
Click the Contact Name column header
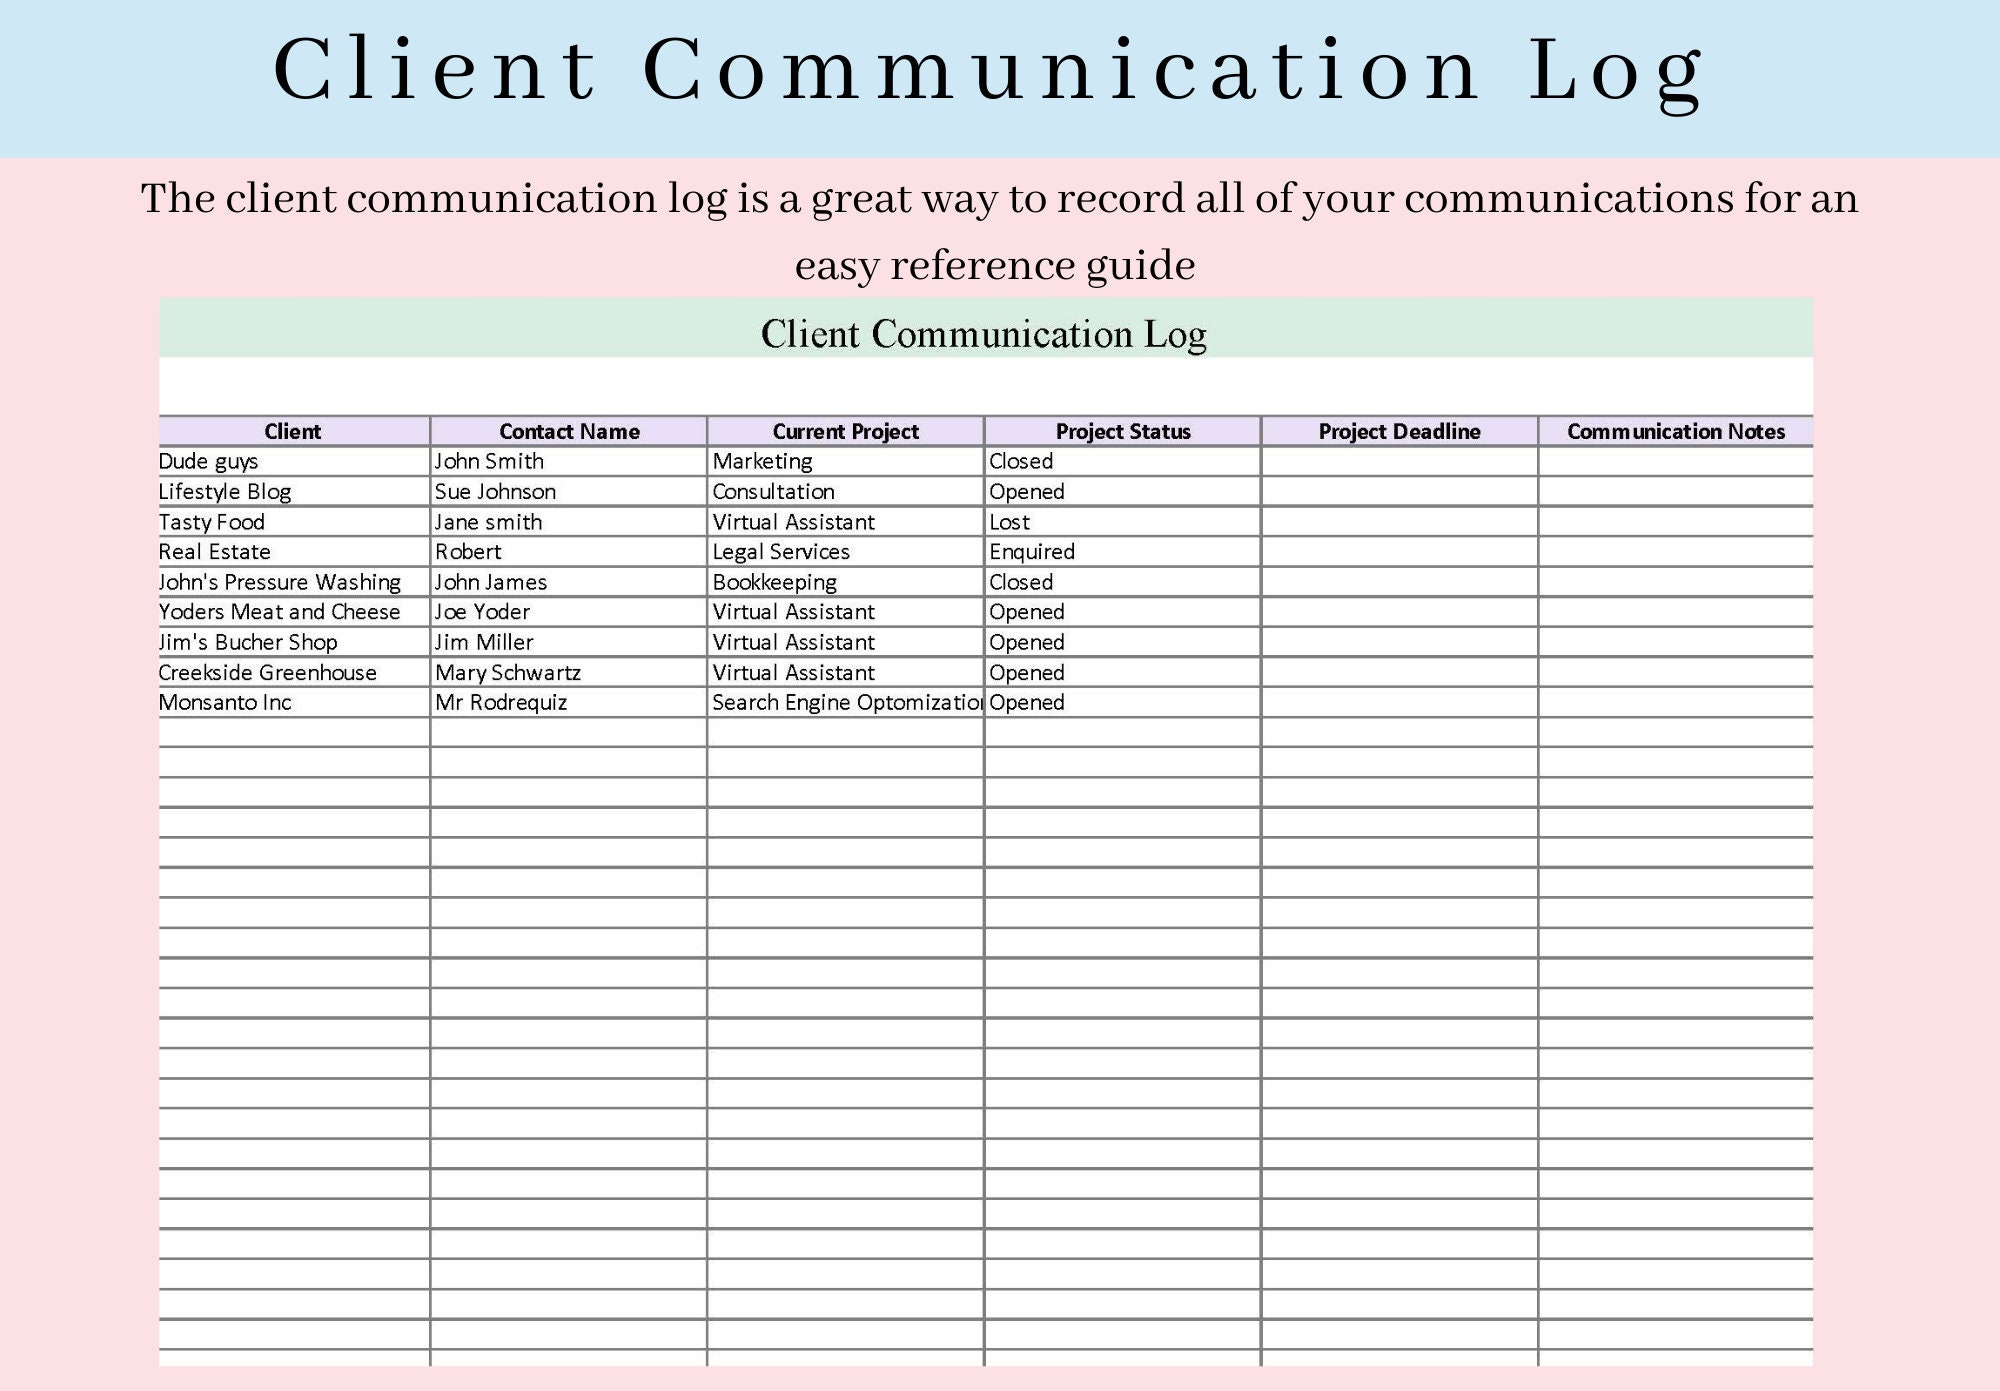567,430
